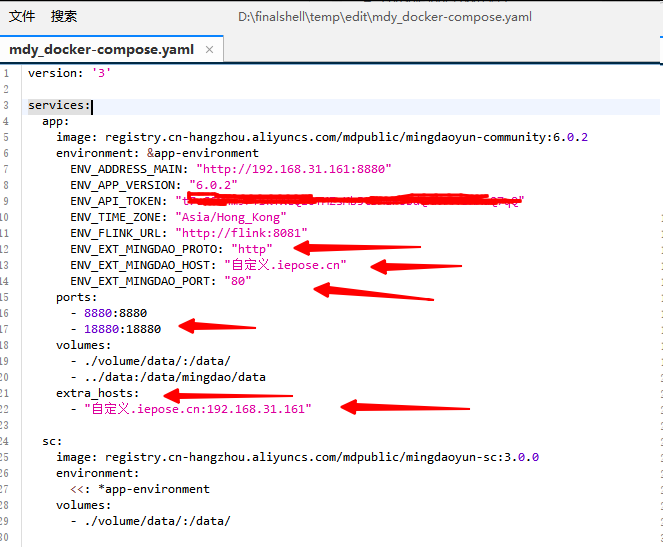Image resolution: width=663 pixels, height=547 pixels.
Task: Click the app image registry line
Action: tap(320, 137)
